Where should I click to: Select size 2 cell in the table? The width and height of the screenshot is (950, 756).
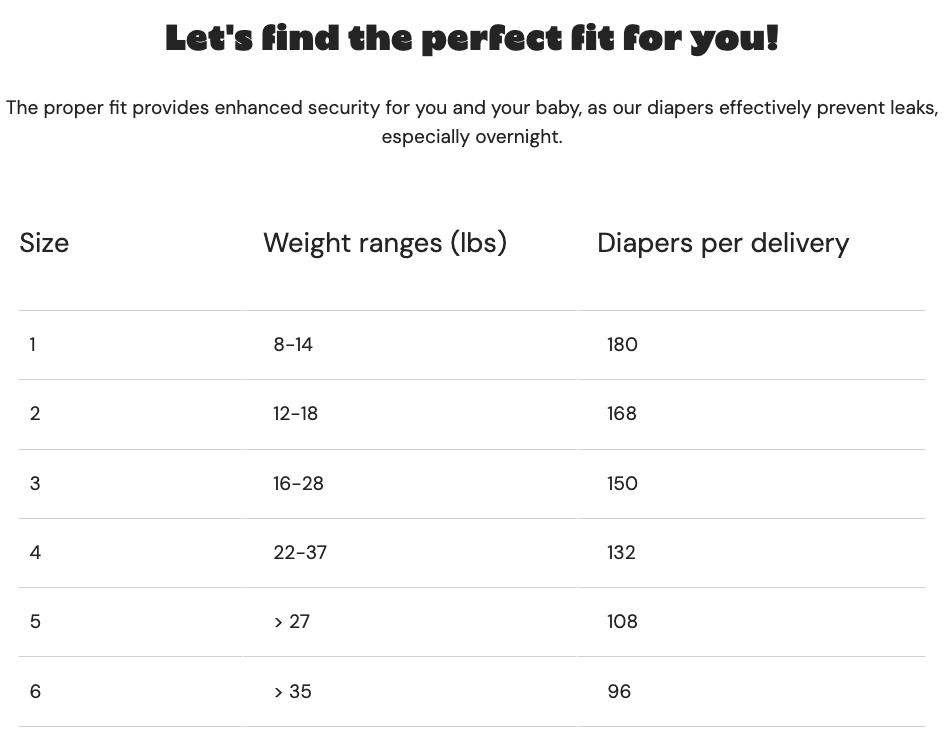[35, 414]
